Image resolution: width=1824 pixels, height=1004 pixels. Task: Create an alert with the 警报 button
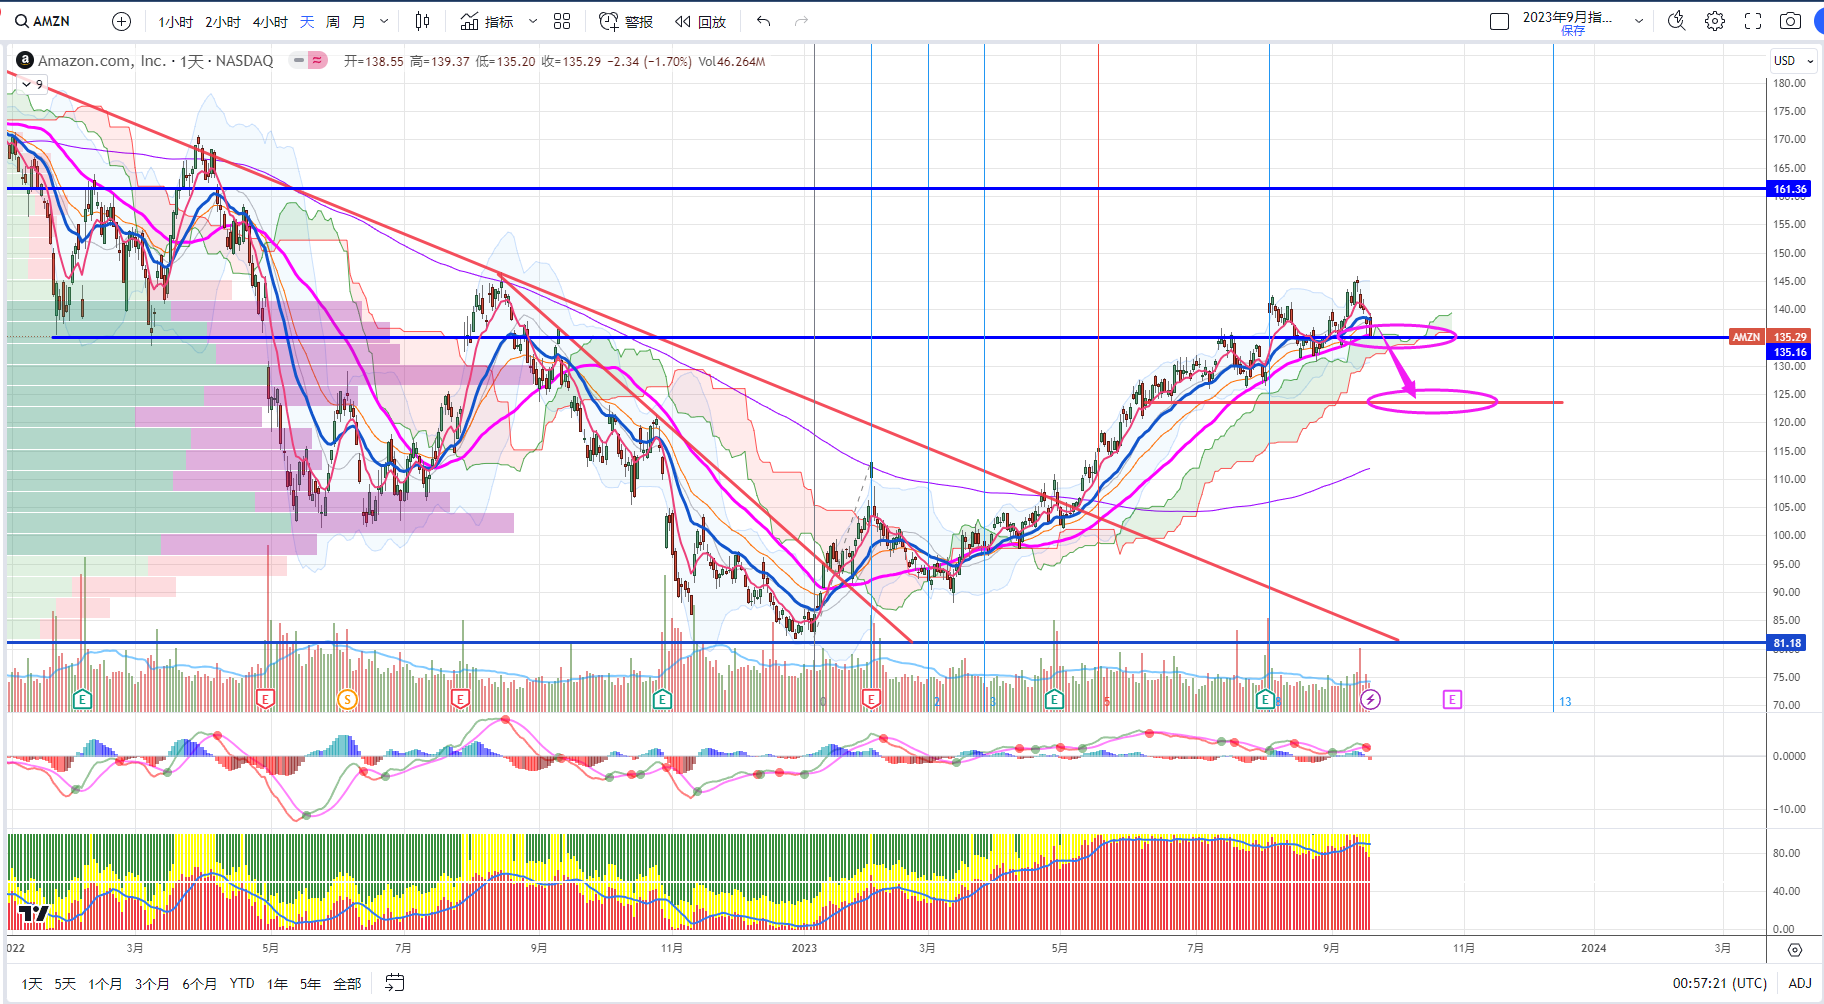pos(626,22)
